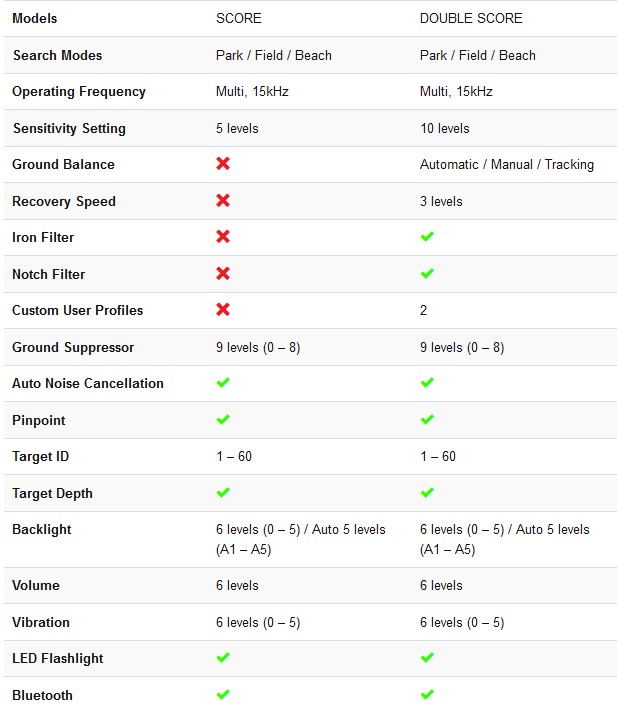Click the red X for SCORE Custom User Profiles
The width and height of the screenshot is (618, 713).
223,310
